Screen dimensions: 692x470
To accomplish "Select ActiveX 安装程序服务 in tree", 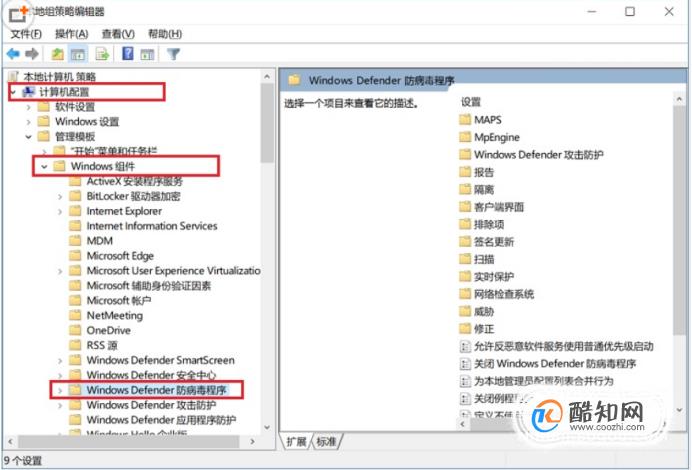I will point(134,181).
